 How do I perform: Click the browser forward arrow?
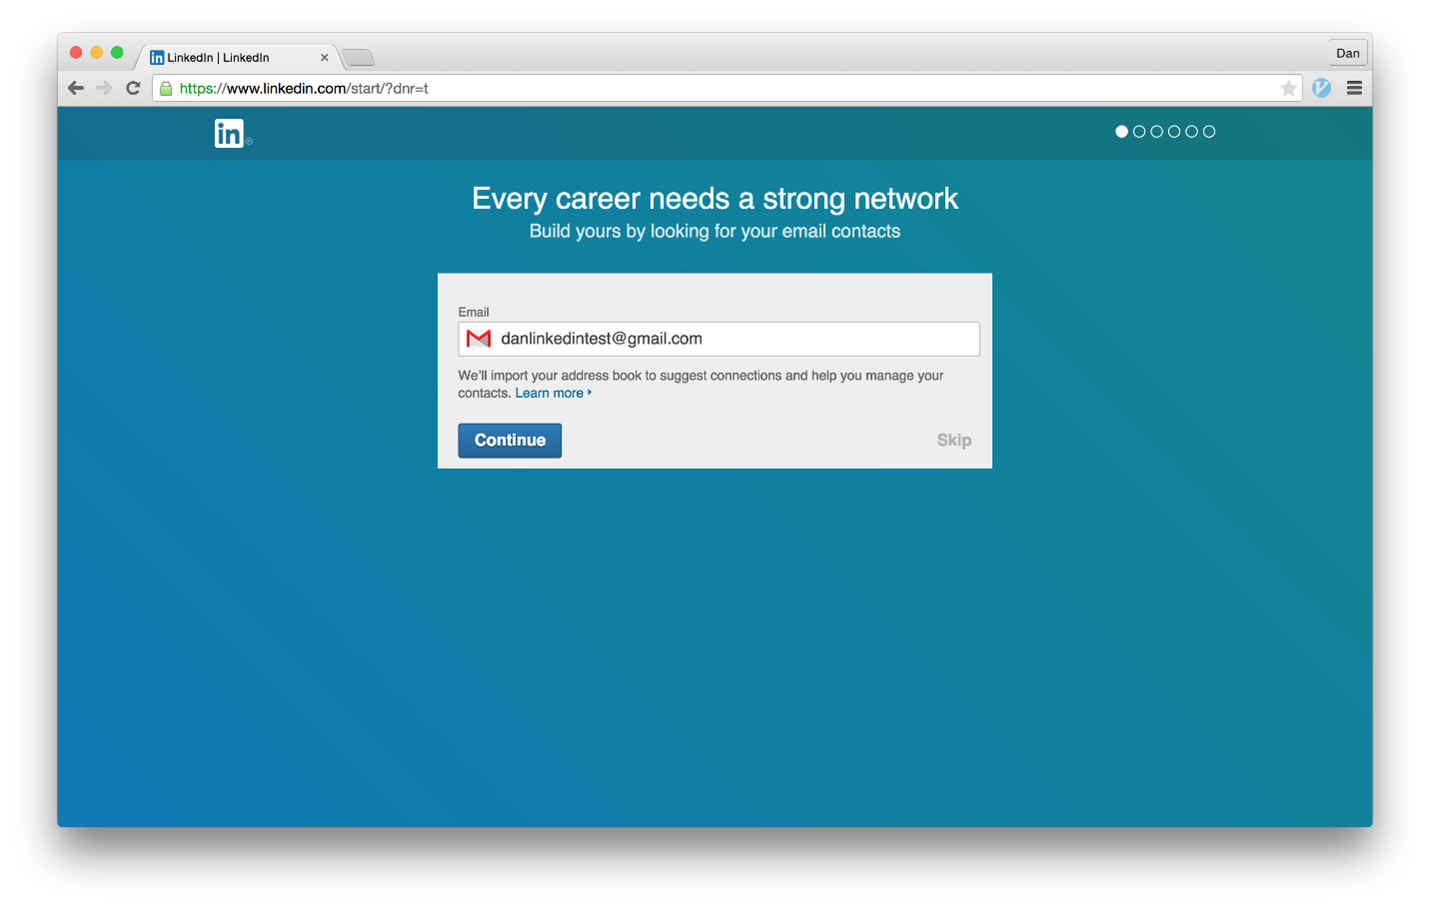[104, 88]
